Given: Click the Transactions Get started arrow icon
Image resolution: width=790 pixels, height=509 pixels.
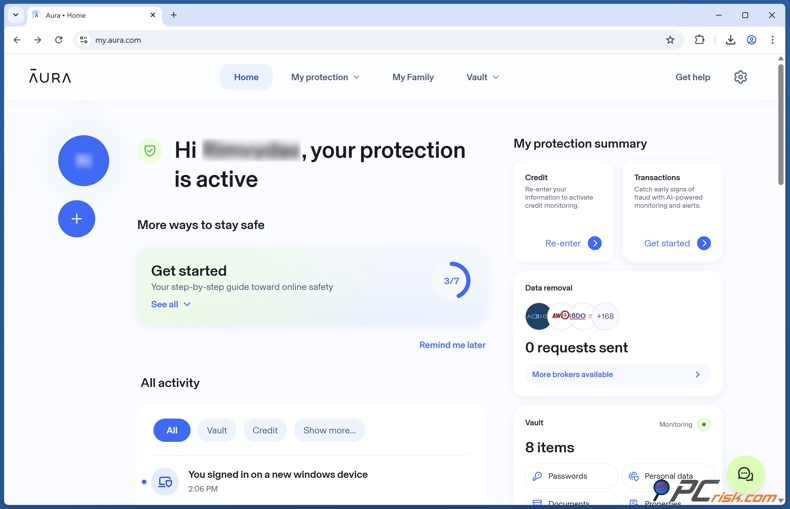Looking at the screenshot, I should point(704,243).
